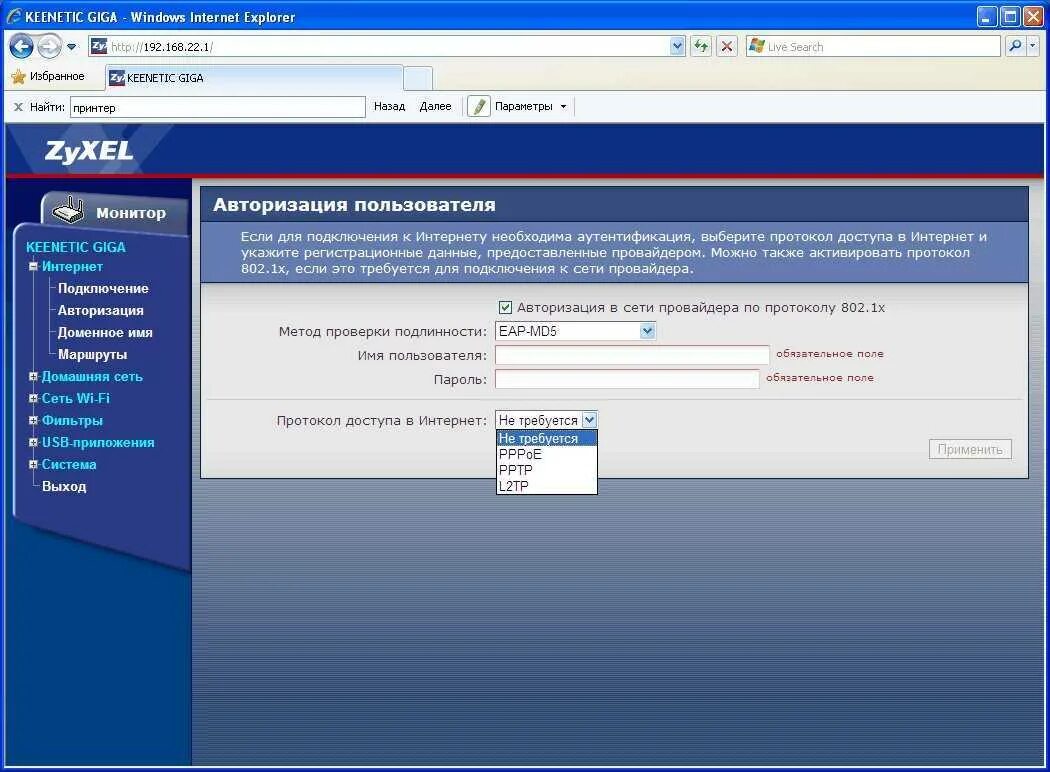
Task: Click the address bar URL field
Action: [388, 46]
